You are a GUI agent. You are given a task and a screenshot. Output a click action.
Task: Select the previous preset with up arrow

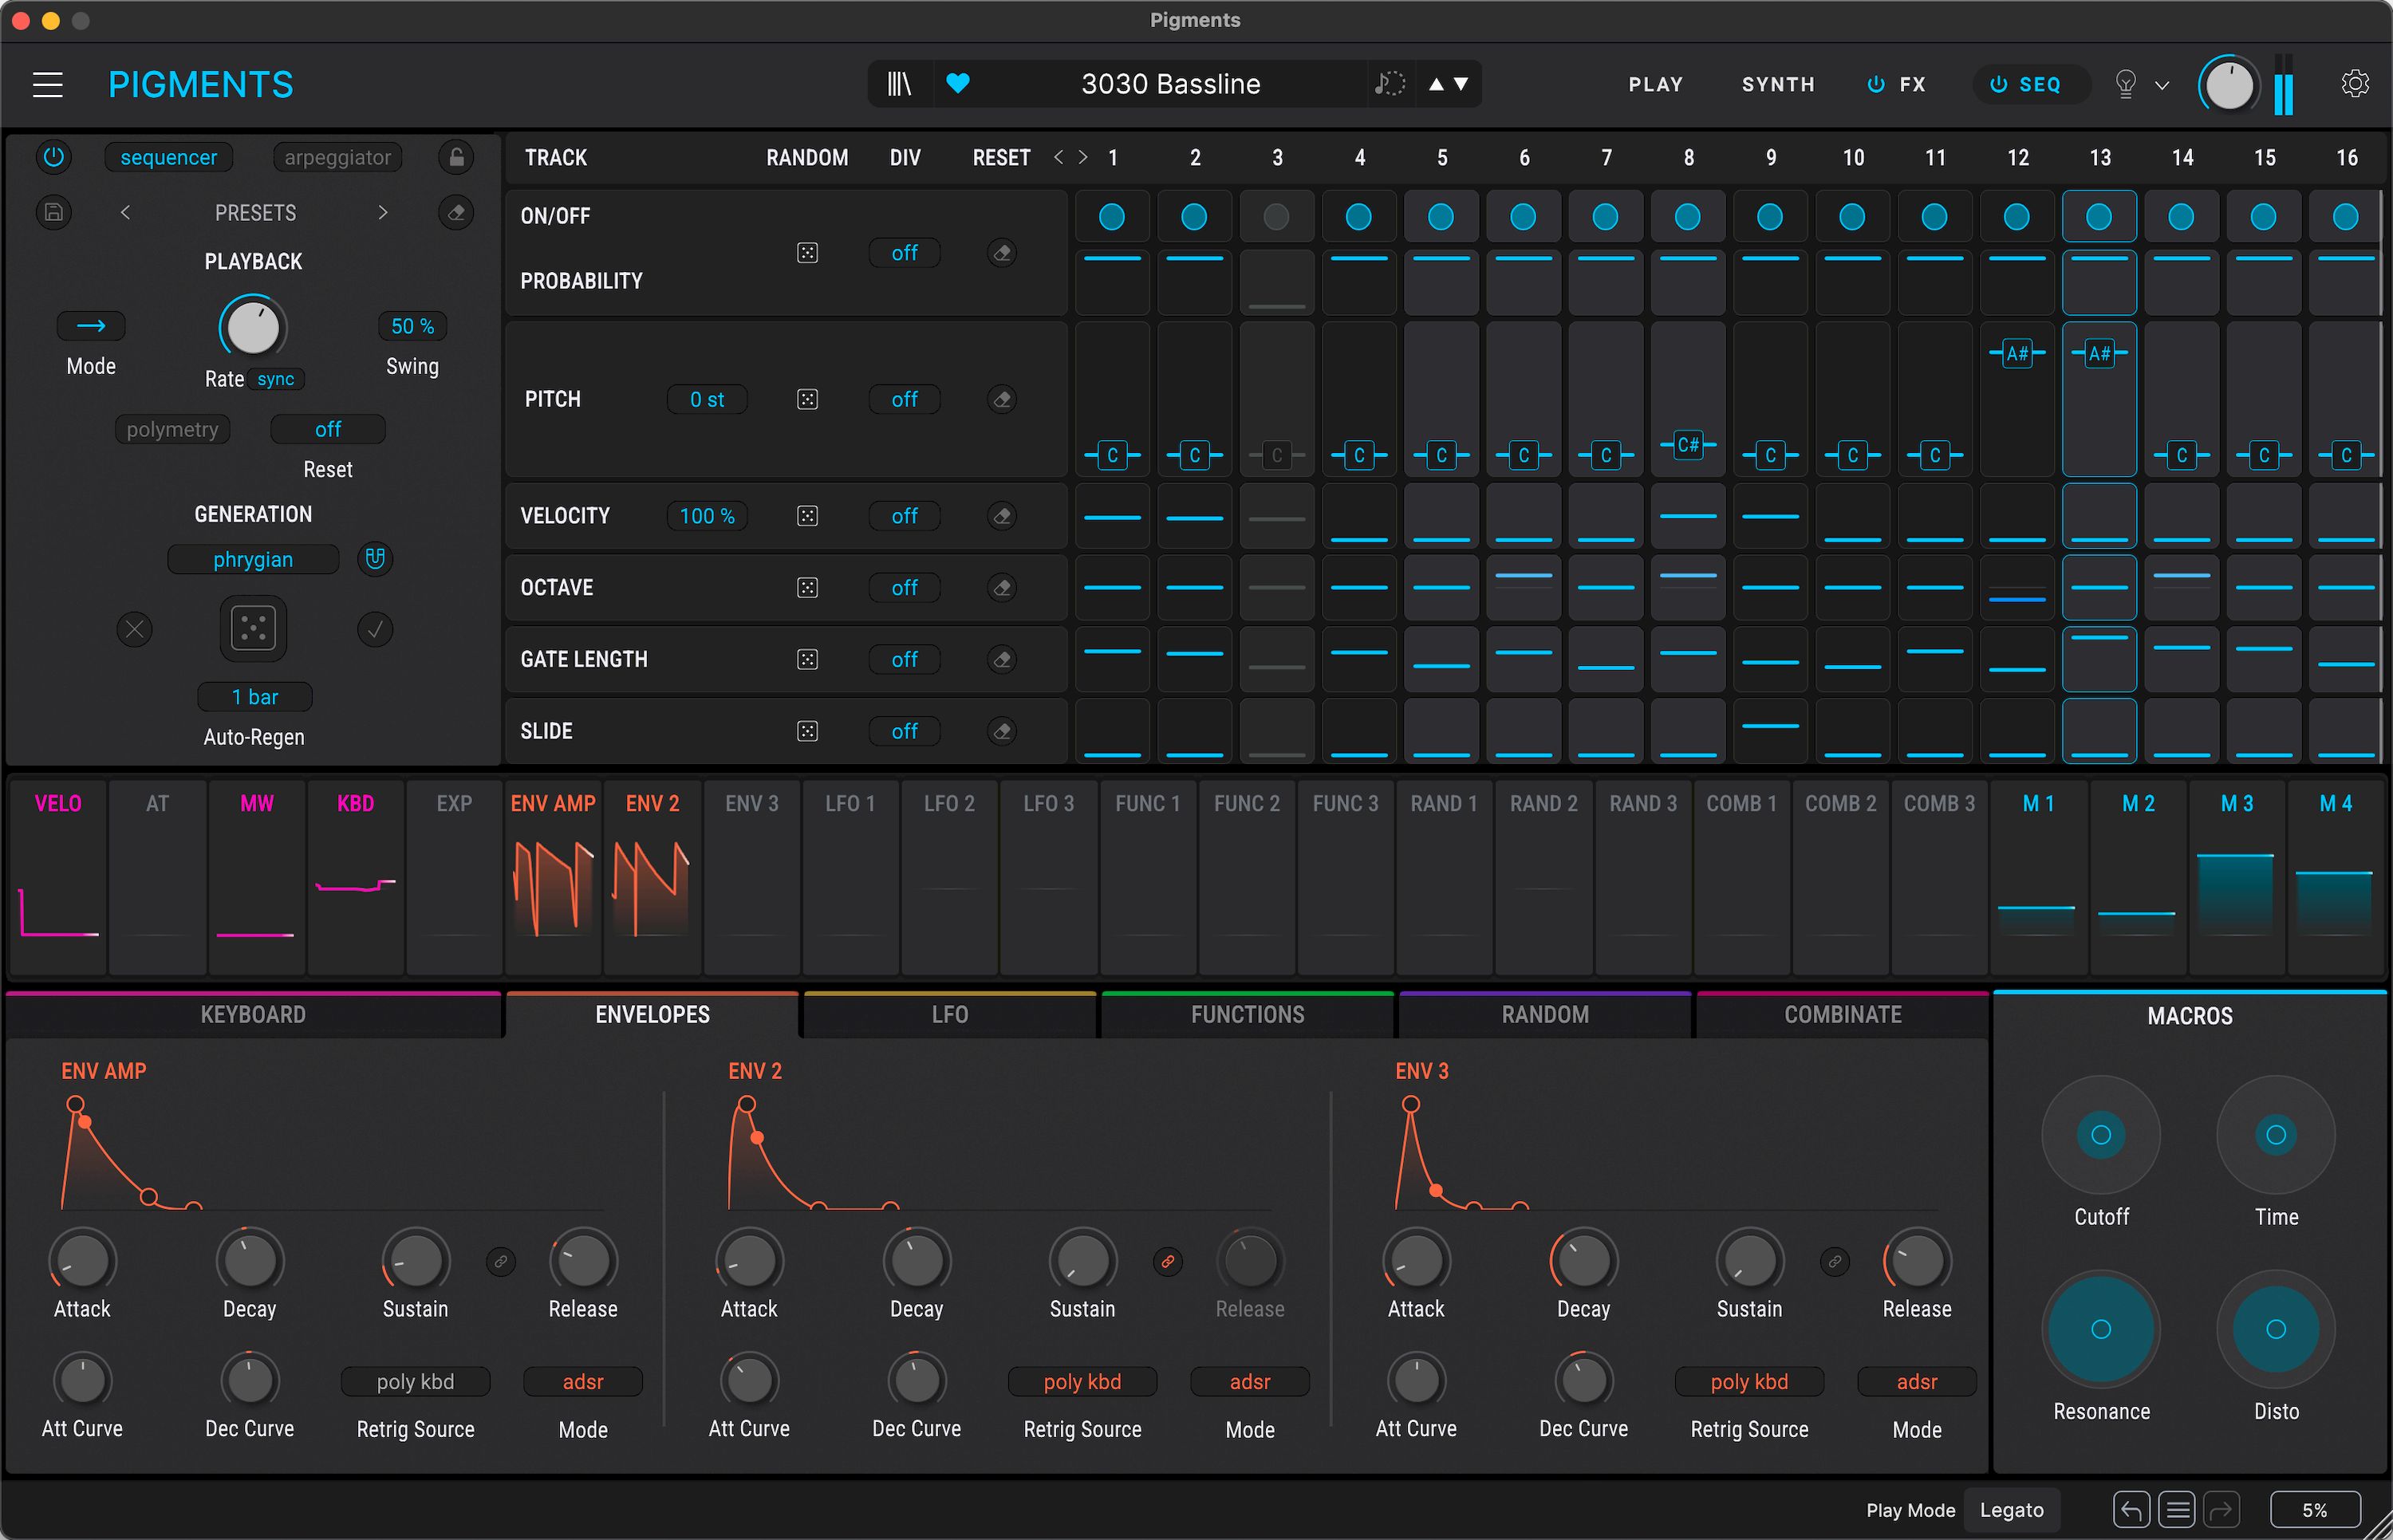[1436, 84]
